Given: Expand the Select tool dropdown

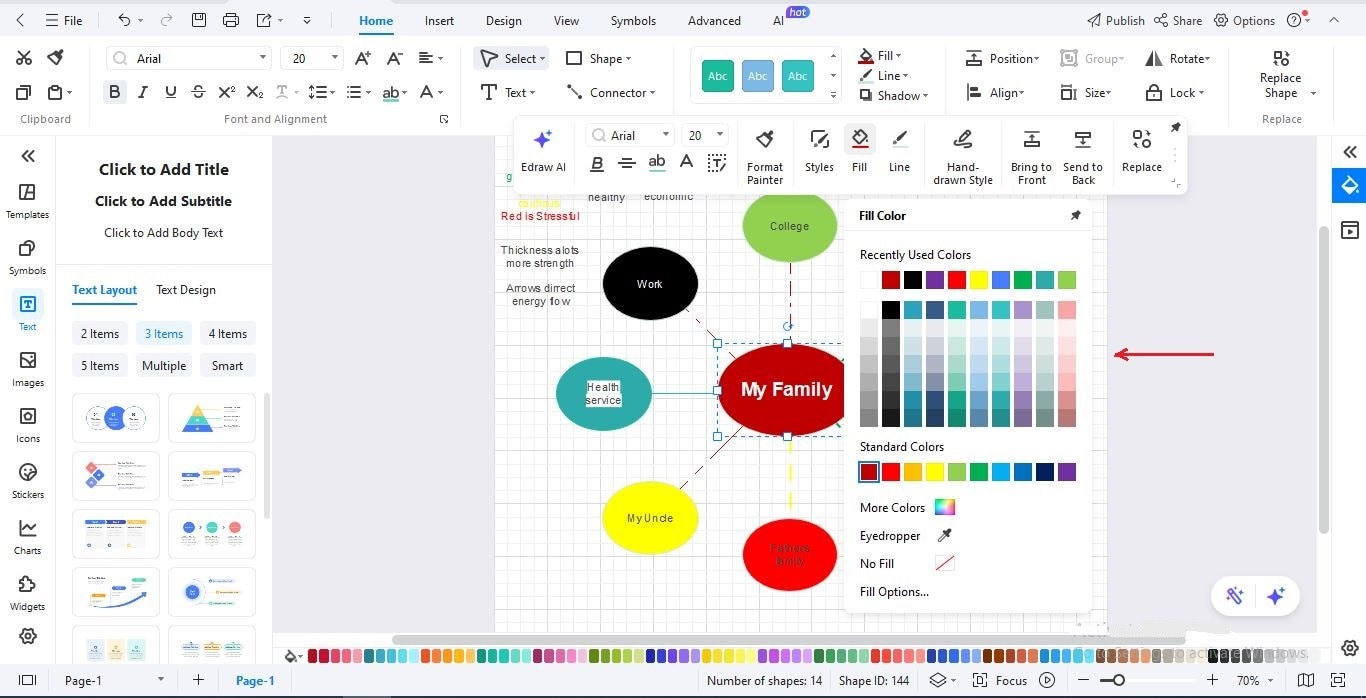Looking at the screenshot, I should tap(543, 59).
